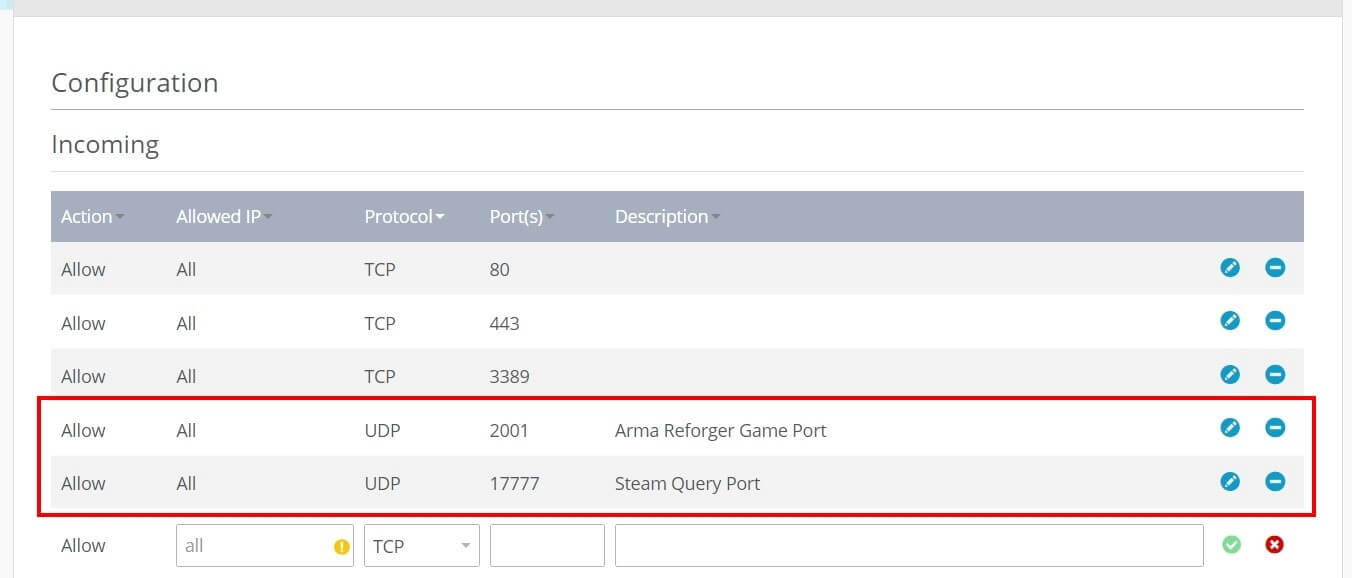Sort by Port(s) column header
The image size is (1352, 578).
[x=522, y=217]
